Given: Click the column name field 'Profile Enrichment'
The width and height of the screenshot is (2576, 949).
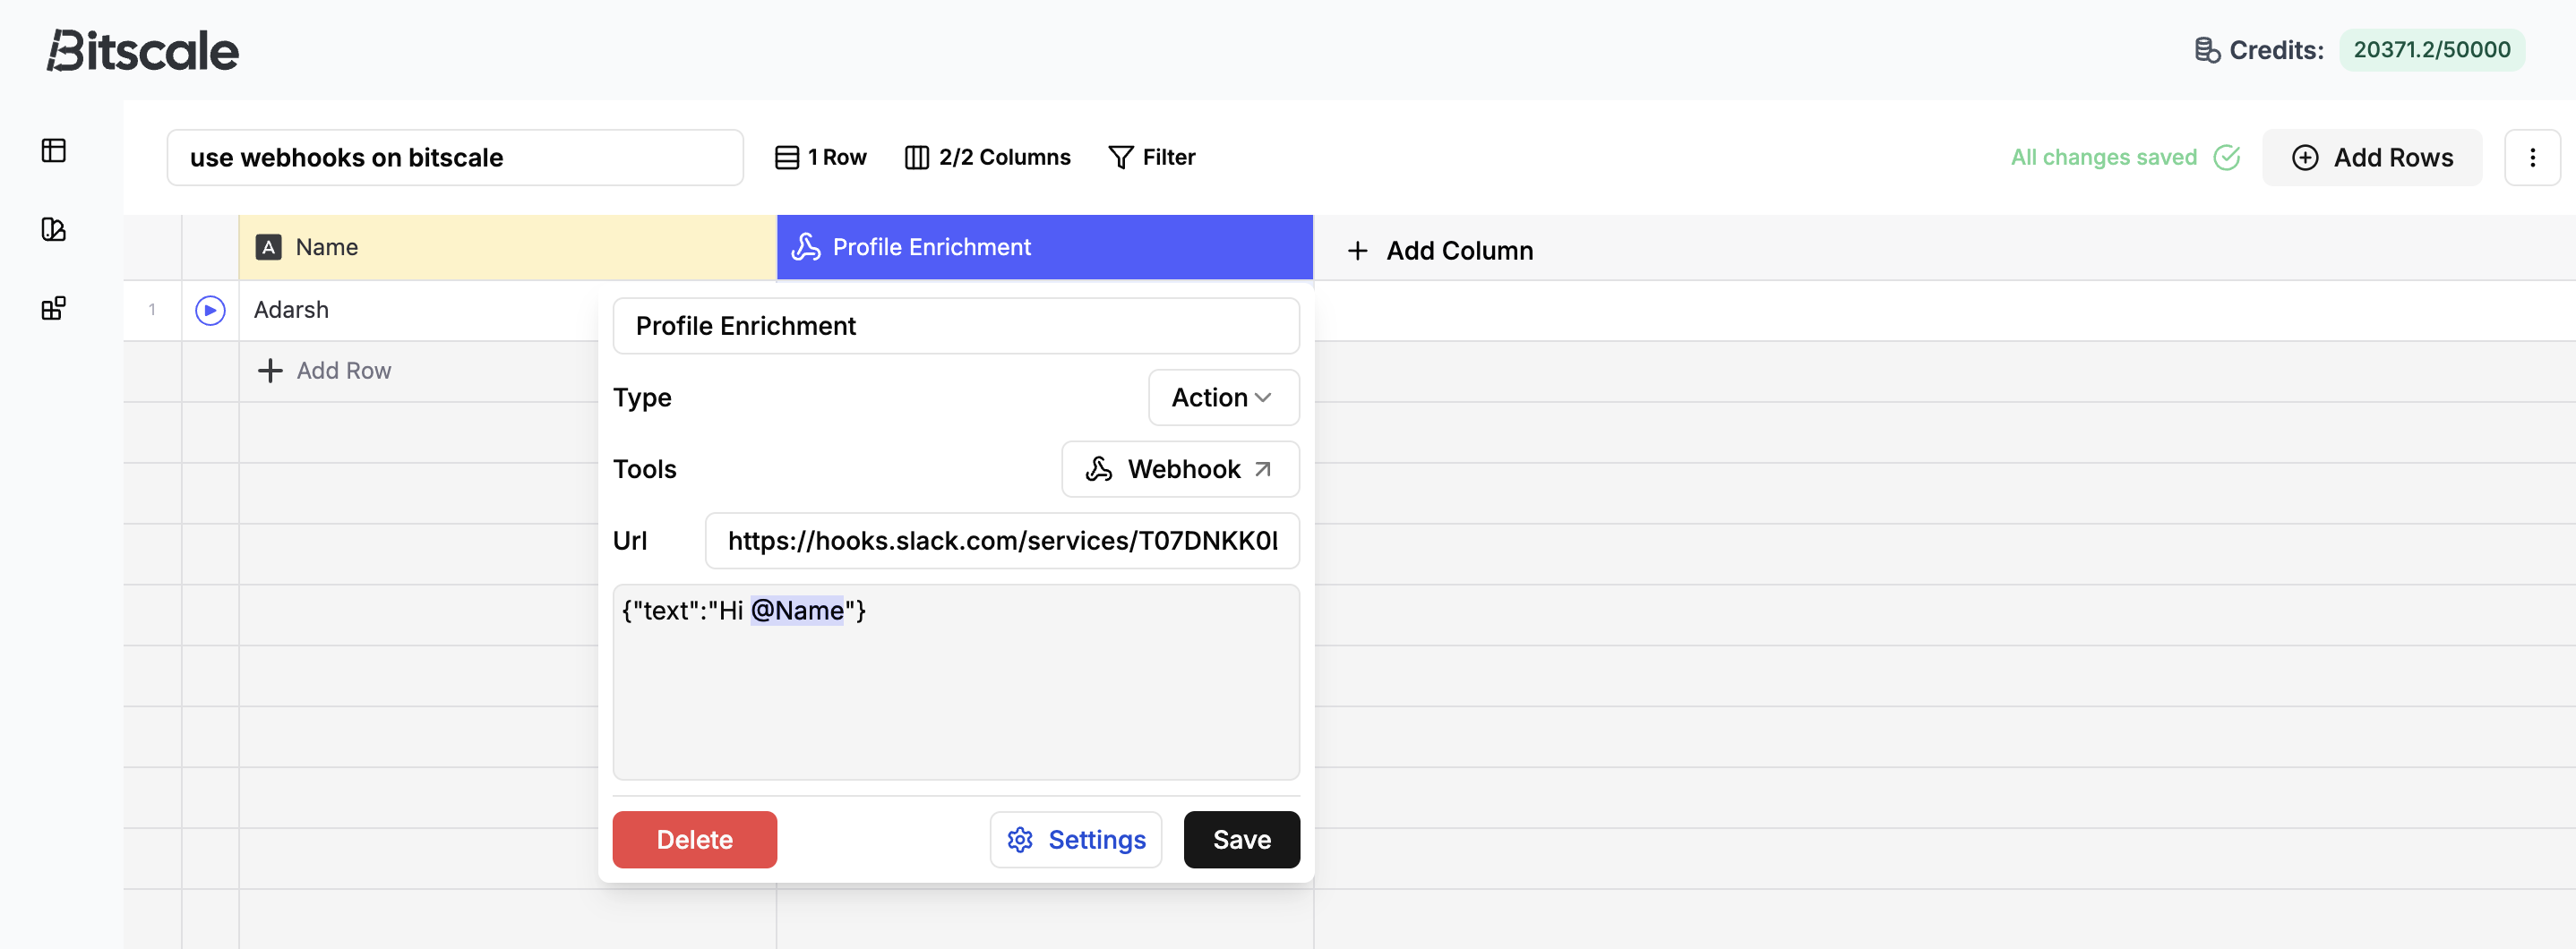Looking at the screenshot, I should click(956, 326).
